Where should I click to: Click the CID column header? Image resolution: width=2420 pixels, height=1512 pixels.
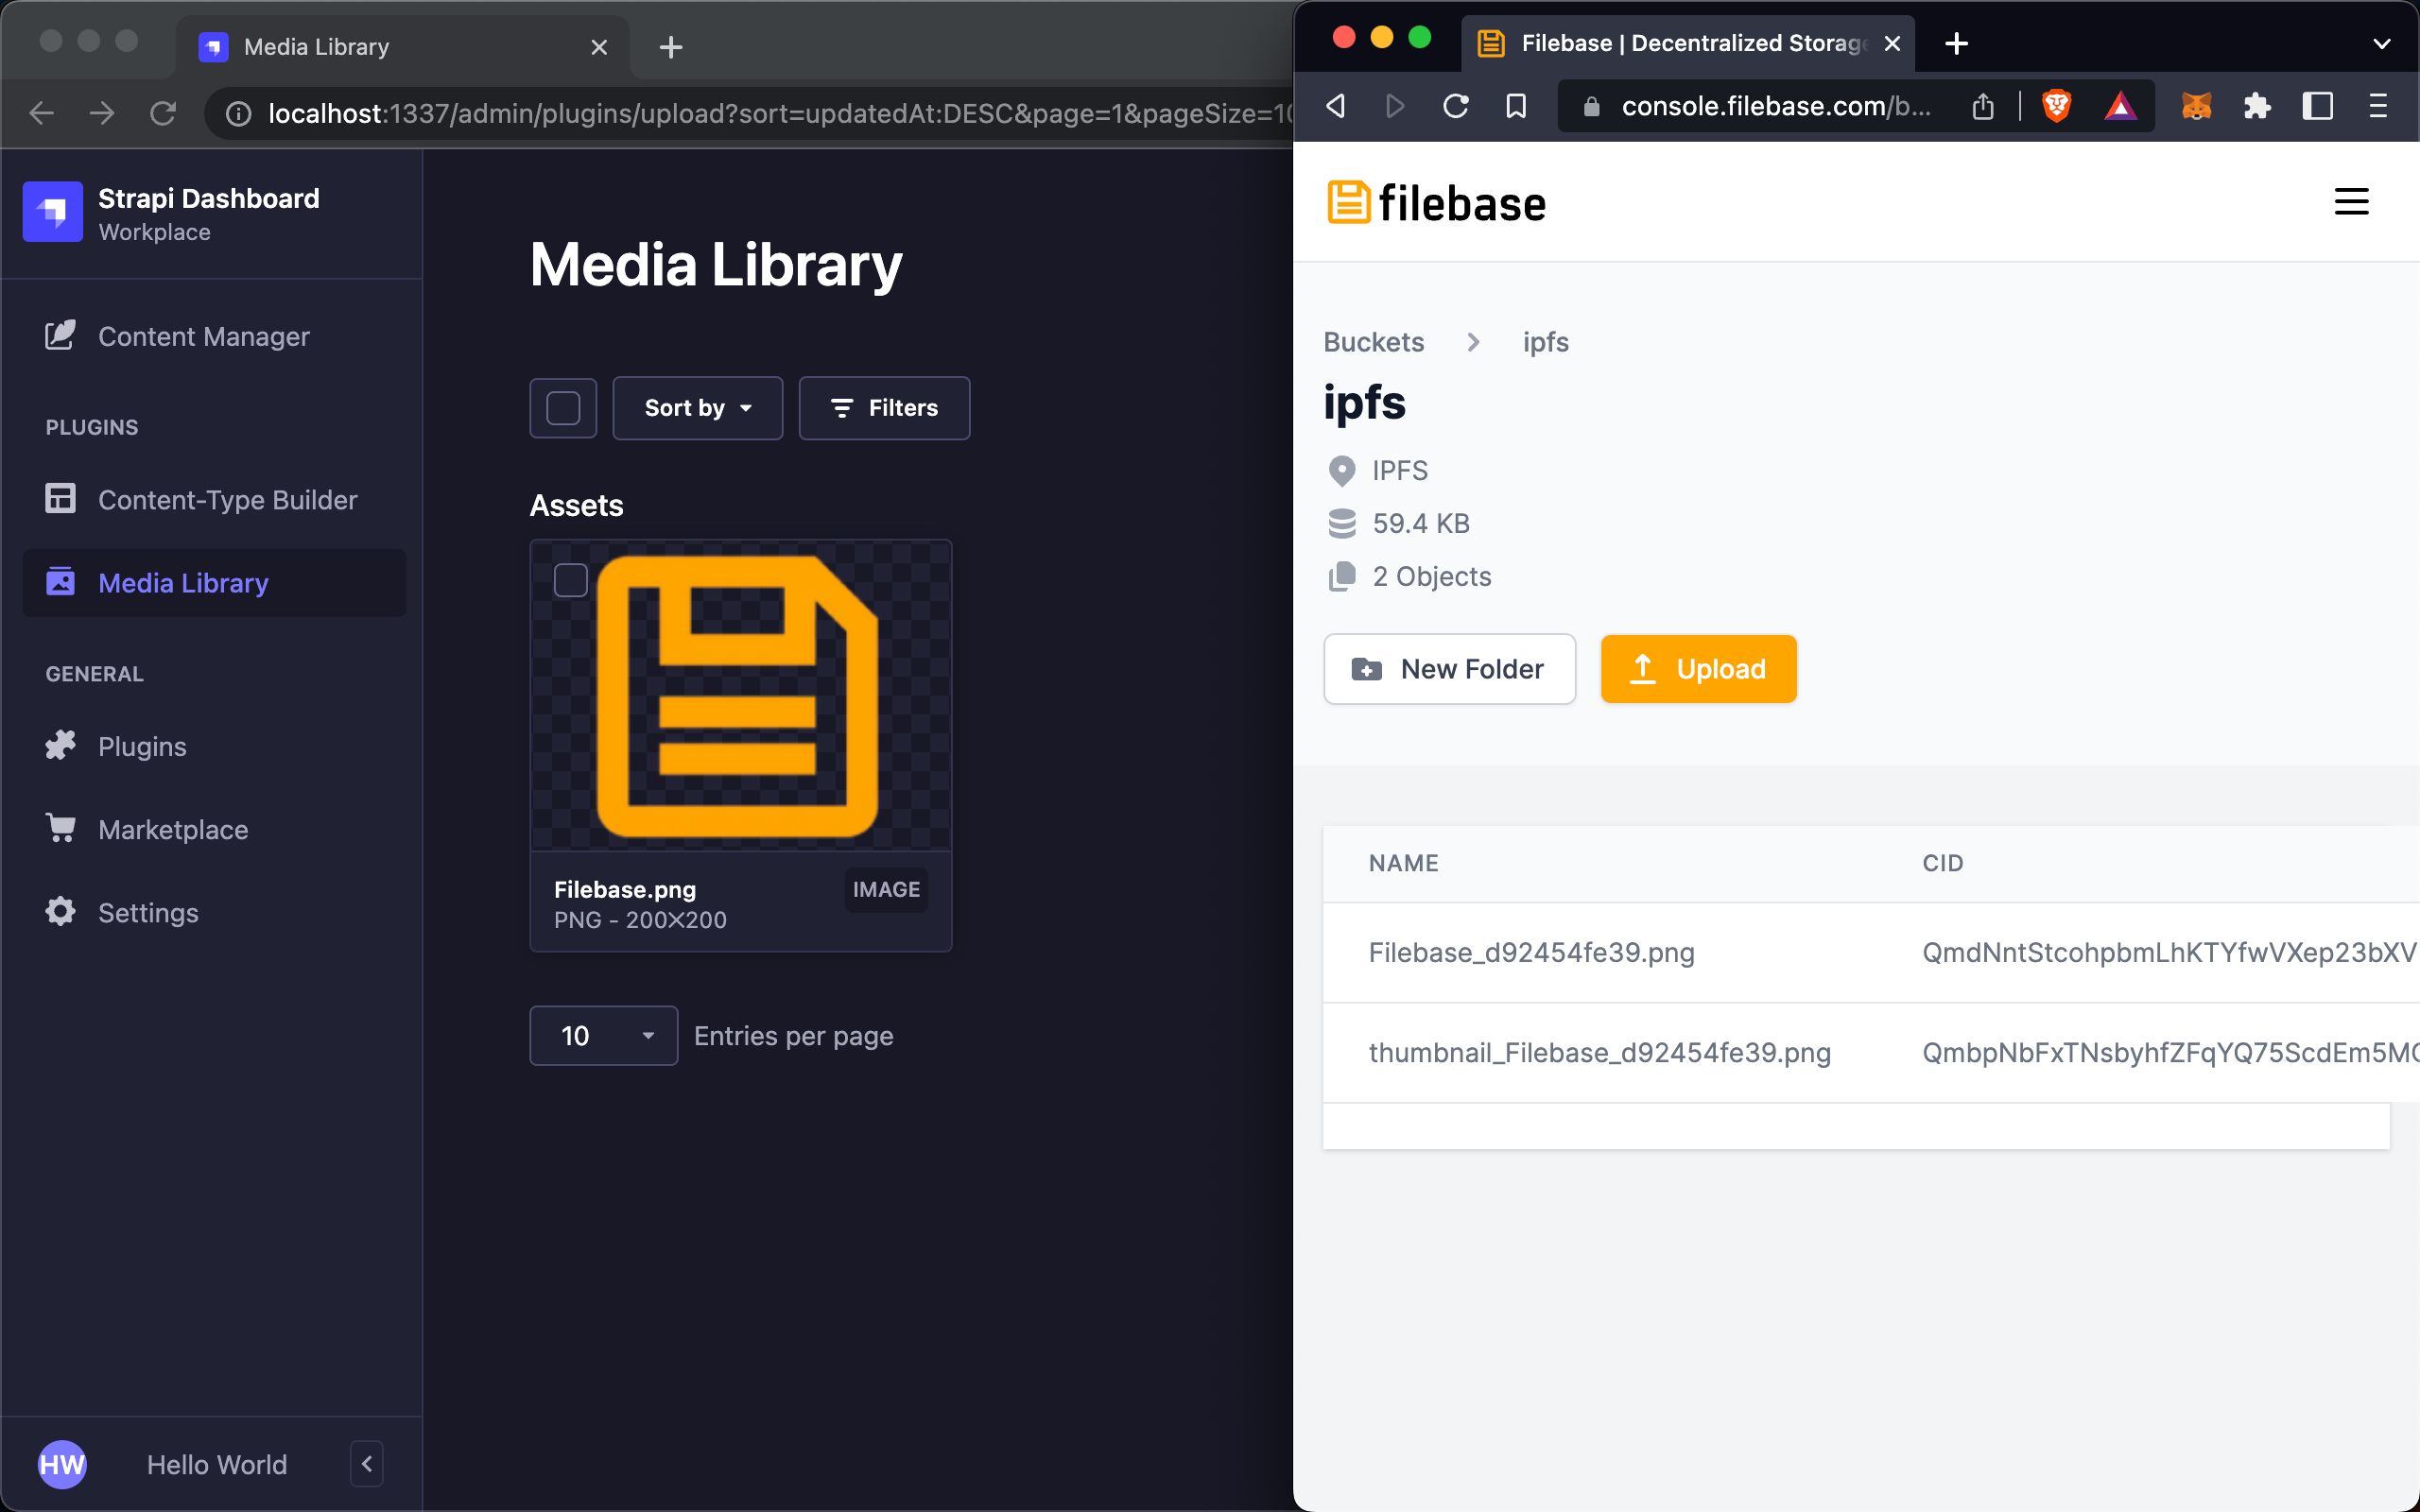pos(1942,863)
